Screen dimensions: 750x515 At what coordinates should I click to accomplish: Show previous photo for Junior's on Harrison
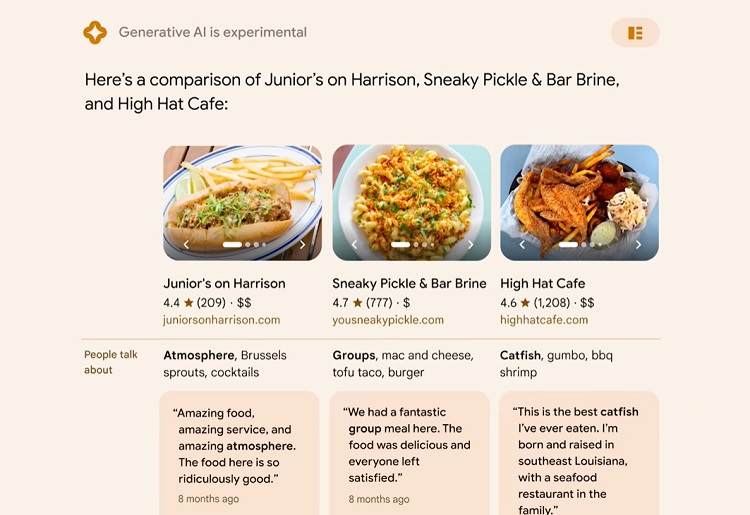pos(186,244)
